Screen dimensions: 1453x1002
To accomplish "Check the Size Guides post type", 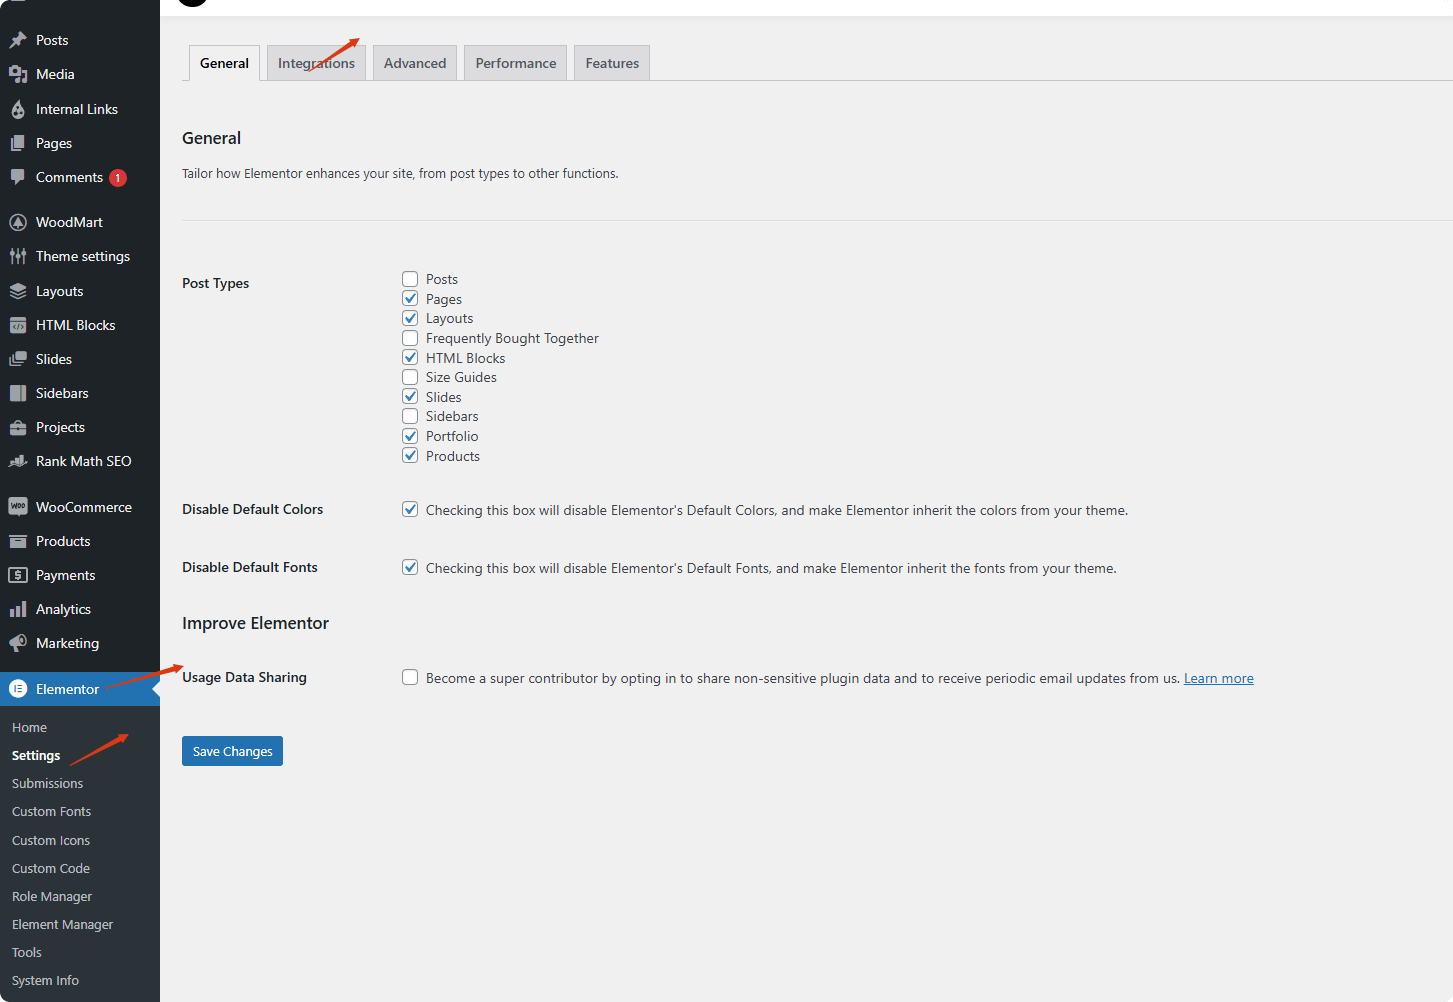I will (x=410, y=377).
